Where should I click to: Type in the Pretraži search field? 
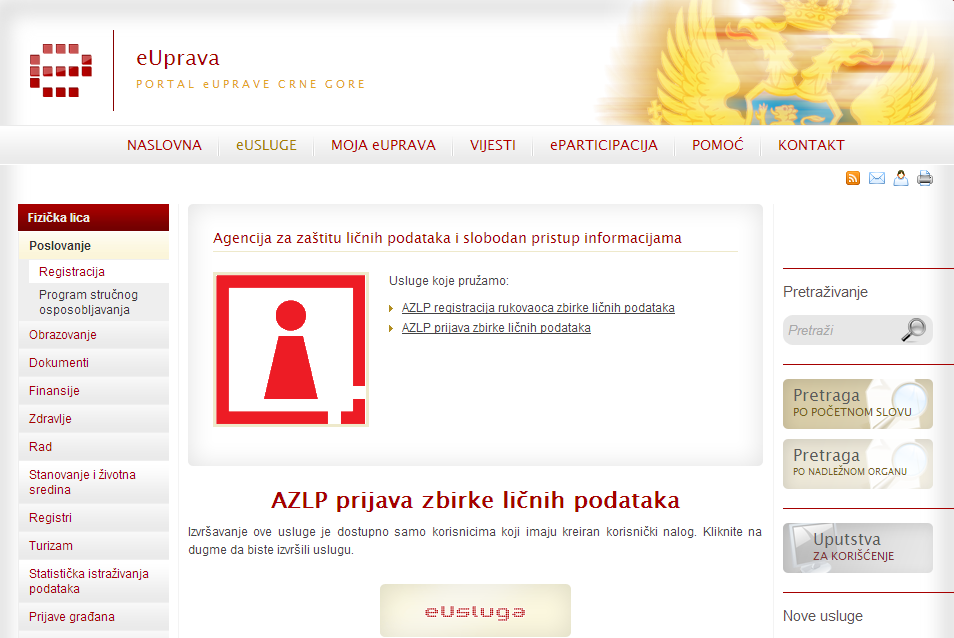(x=840, y=330)
